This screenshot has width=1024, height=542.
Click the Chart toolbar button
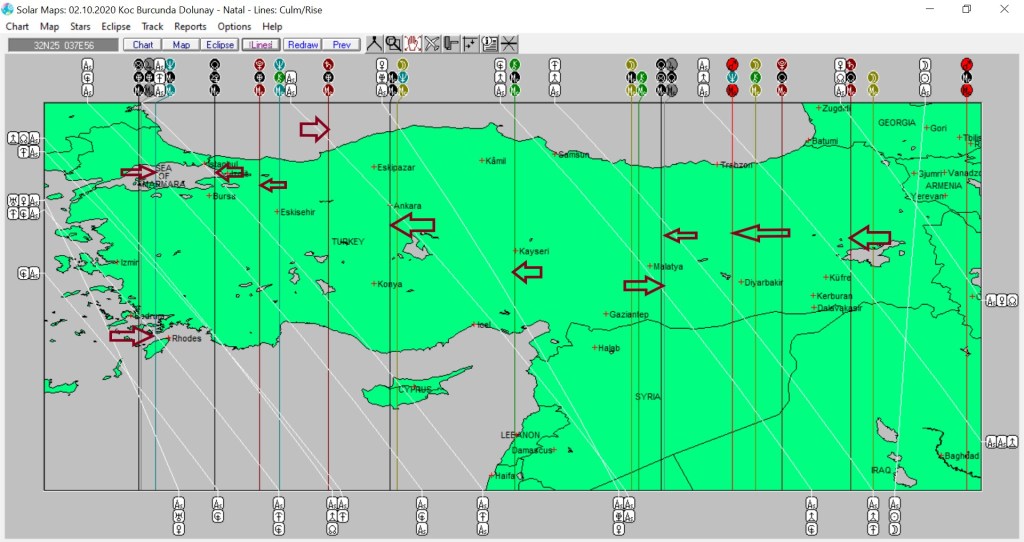[x=143, y=45]
